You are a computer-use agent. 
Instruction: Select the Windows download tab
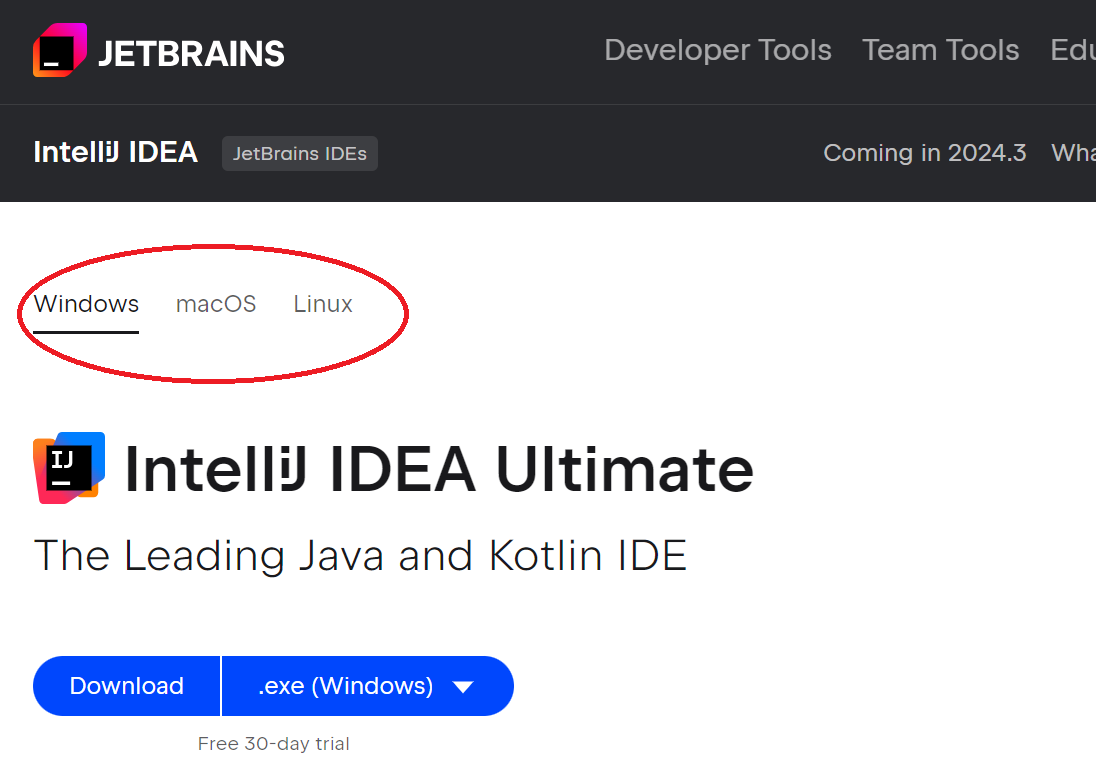85,304
